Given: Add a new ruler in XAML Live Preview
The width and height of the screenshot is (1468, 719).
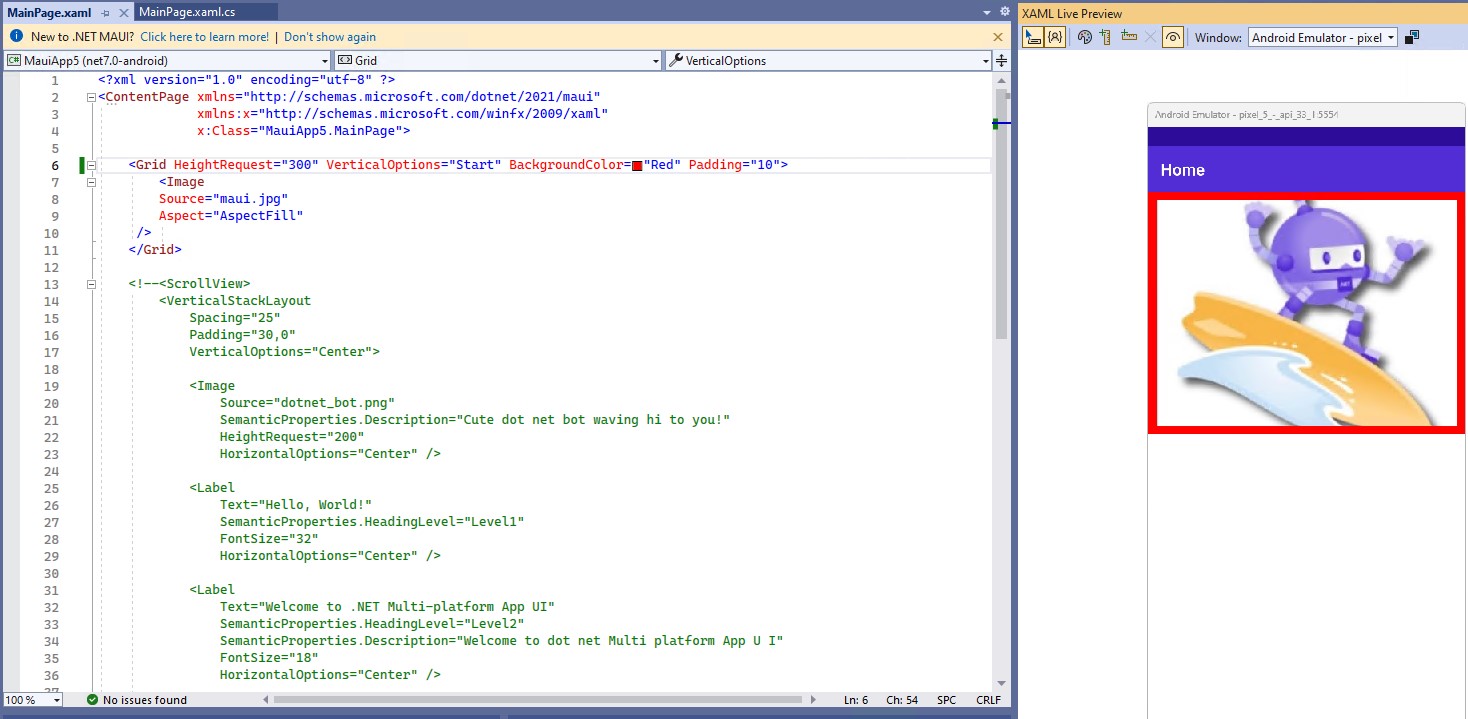Looking at the screenshot, I should pyautogui.click(x=1106, y=37).
